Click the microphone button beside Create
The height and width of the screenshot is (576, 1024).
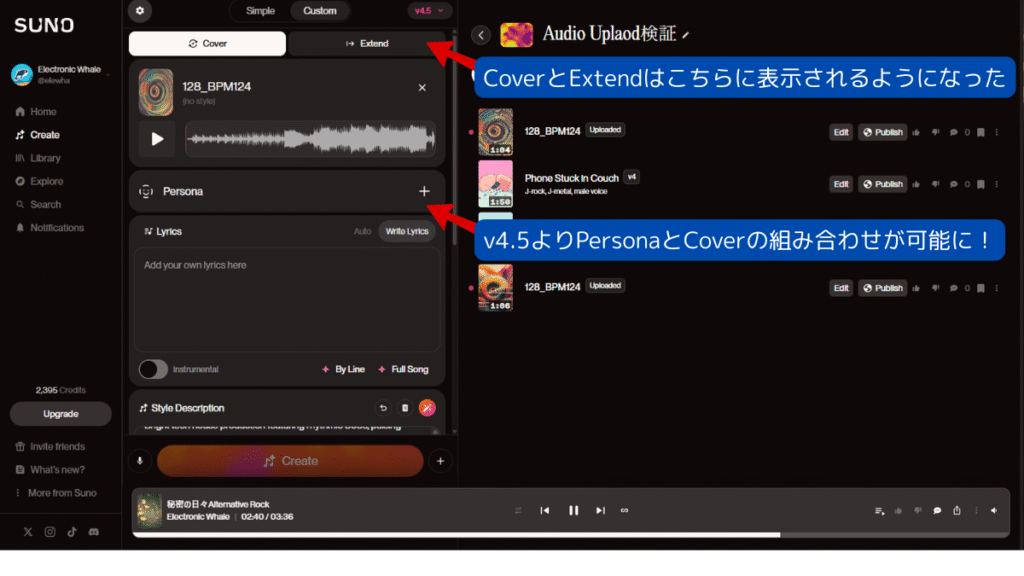[x=140, y=461]
